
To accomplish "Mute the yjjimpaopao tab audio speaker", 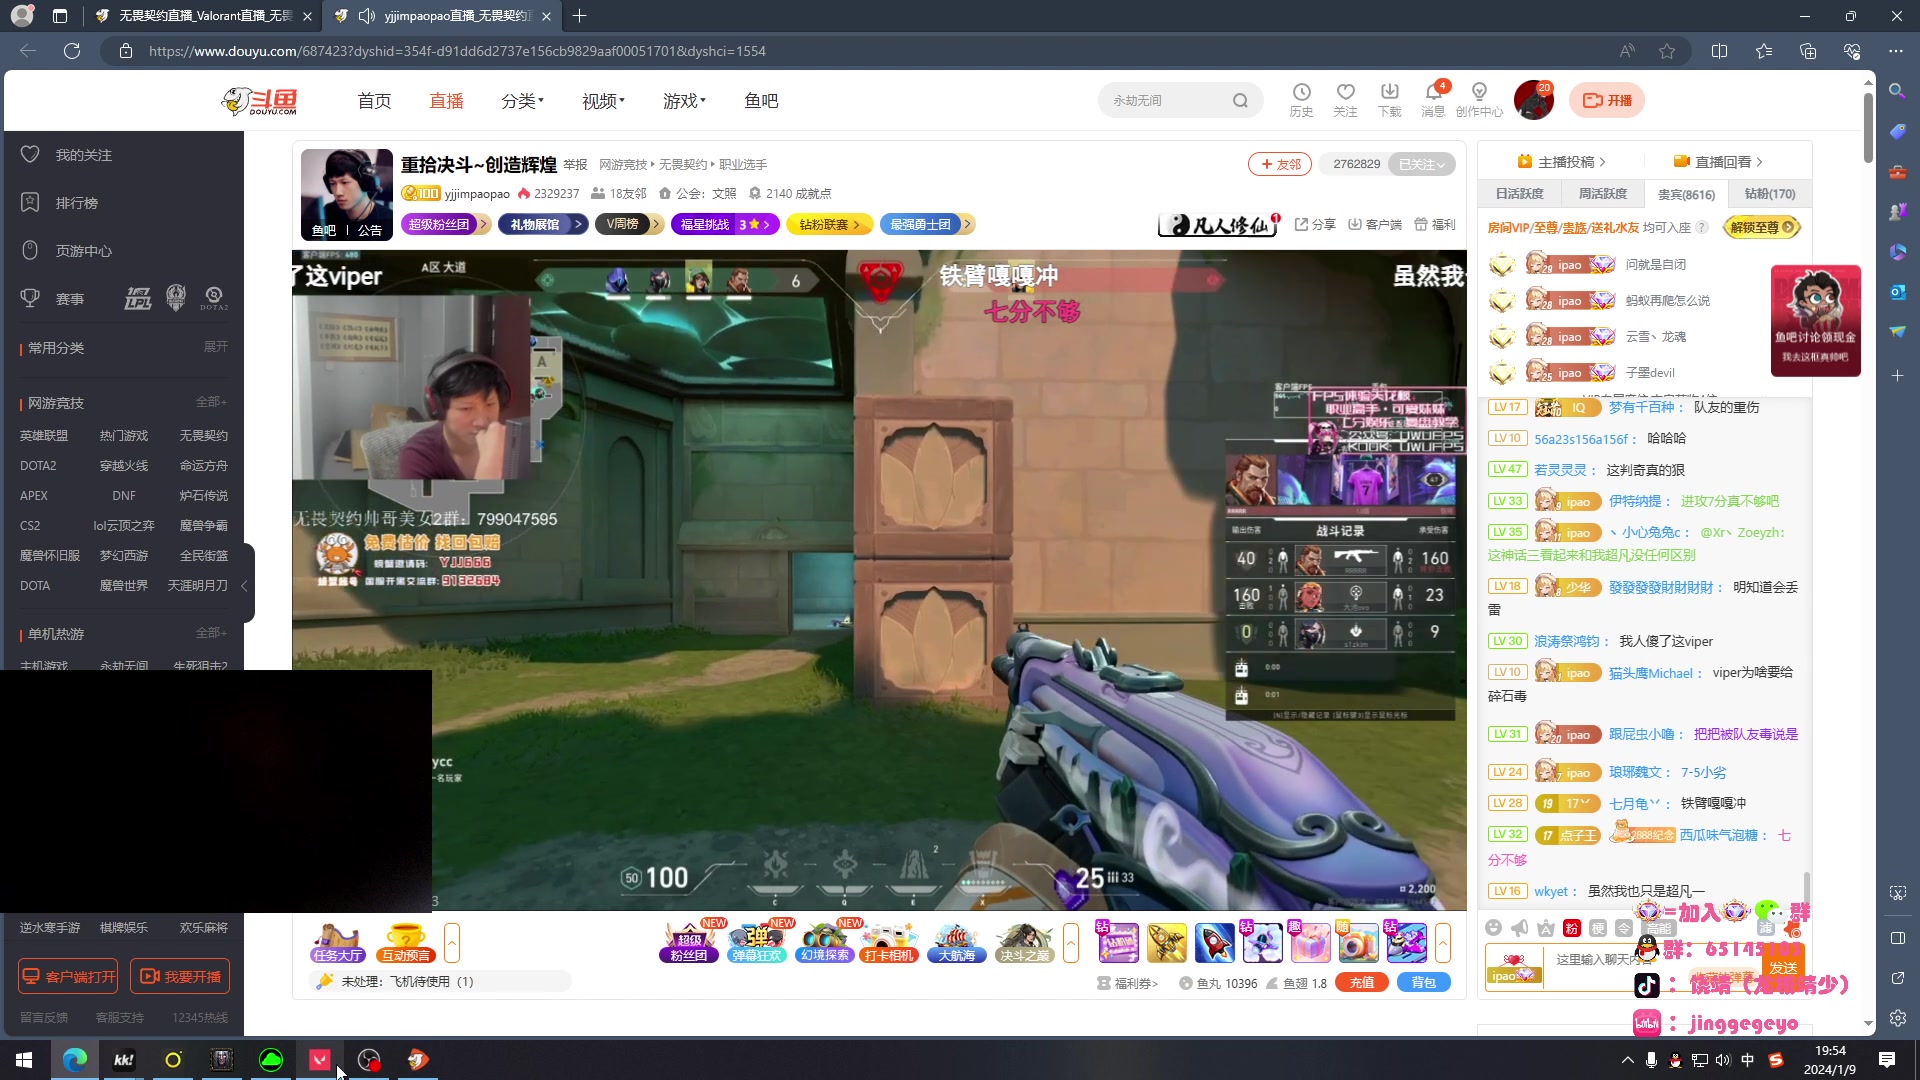I will (367, 16).
